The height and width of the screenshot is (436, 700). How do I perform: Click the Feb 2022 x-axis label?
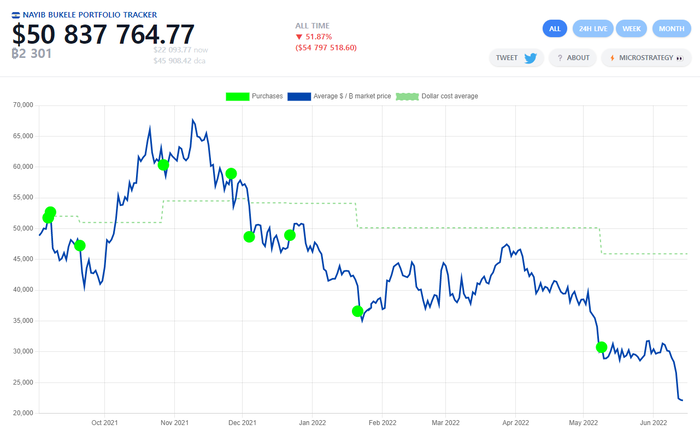click(x=382, y=423)
